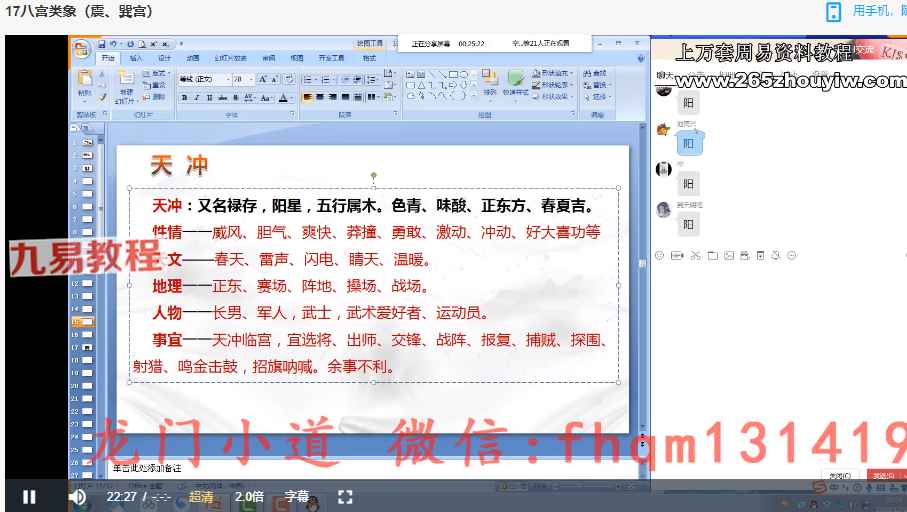Click the mobile phone icon beside 用手机

pos(834,12)
